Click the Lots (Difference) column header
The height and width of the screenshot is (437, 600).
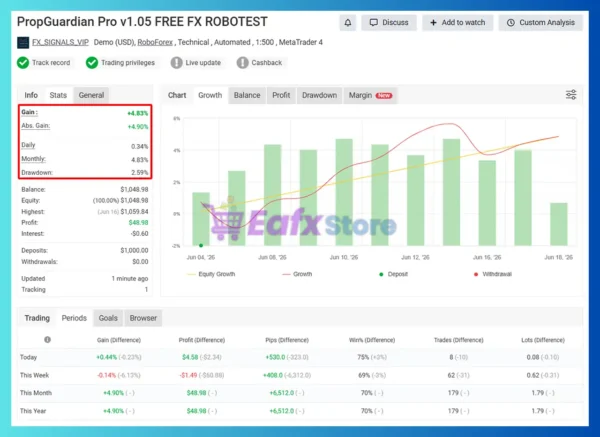pyautogui.click(x=543, y=340)
